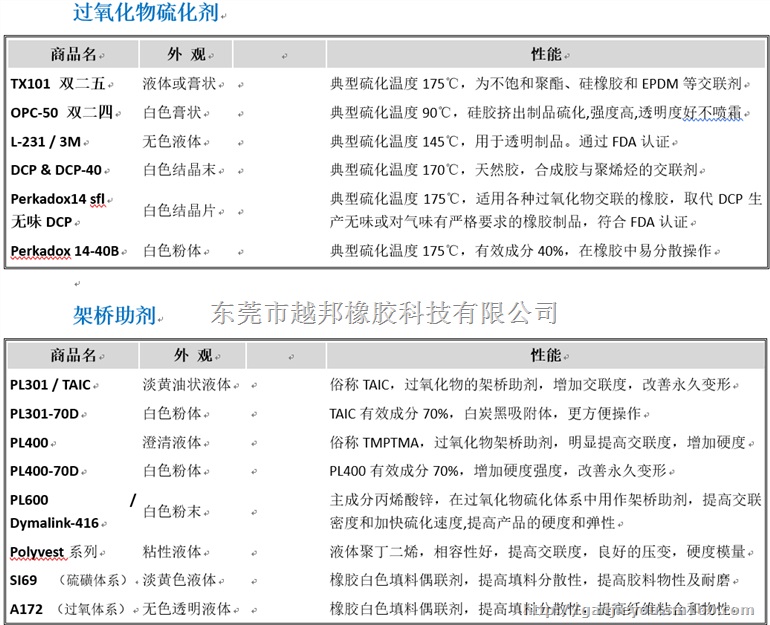Click the description starting with 液体聚丁二烯
The height and width of the screenshot is (625, 770).
tap(538, 552)
